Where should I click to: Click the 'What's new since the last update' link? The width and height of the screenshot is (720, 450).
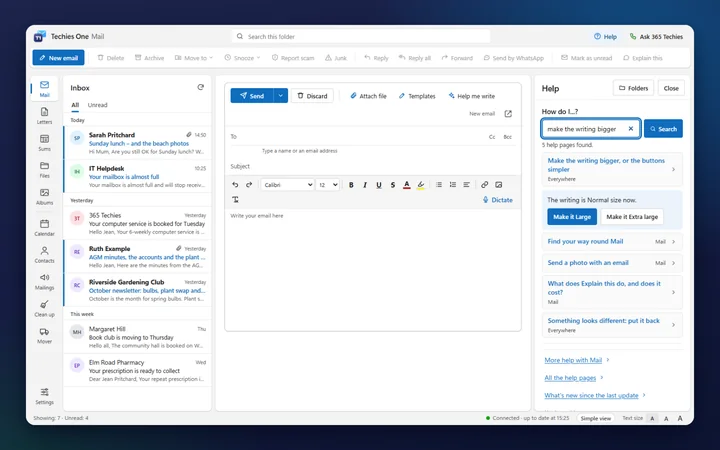[591, 395]
